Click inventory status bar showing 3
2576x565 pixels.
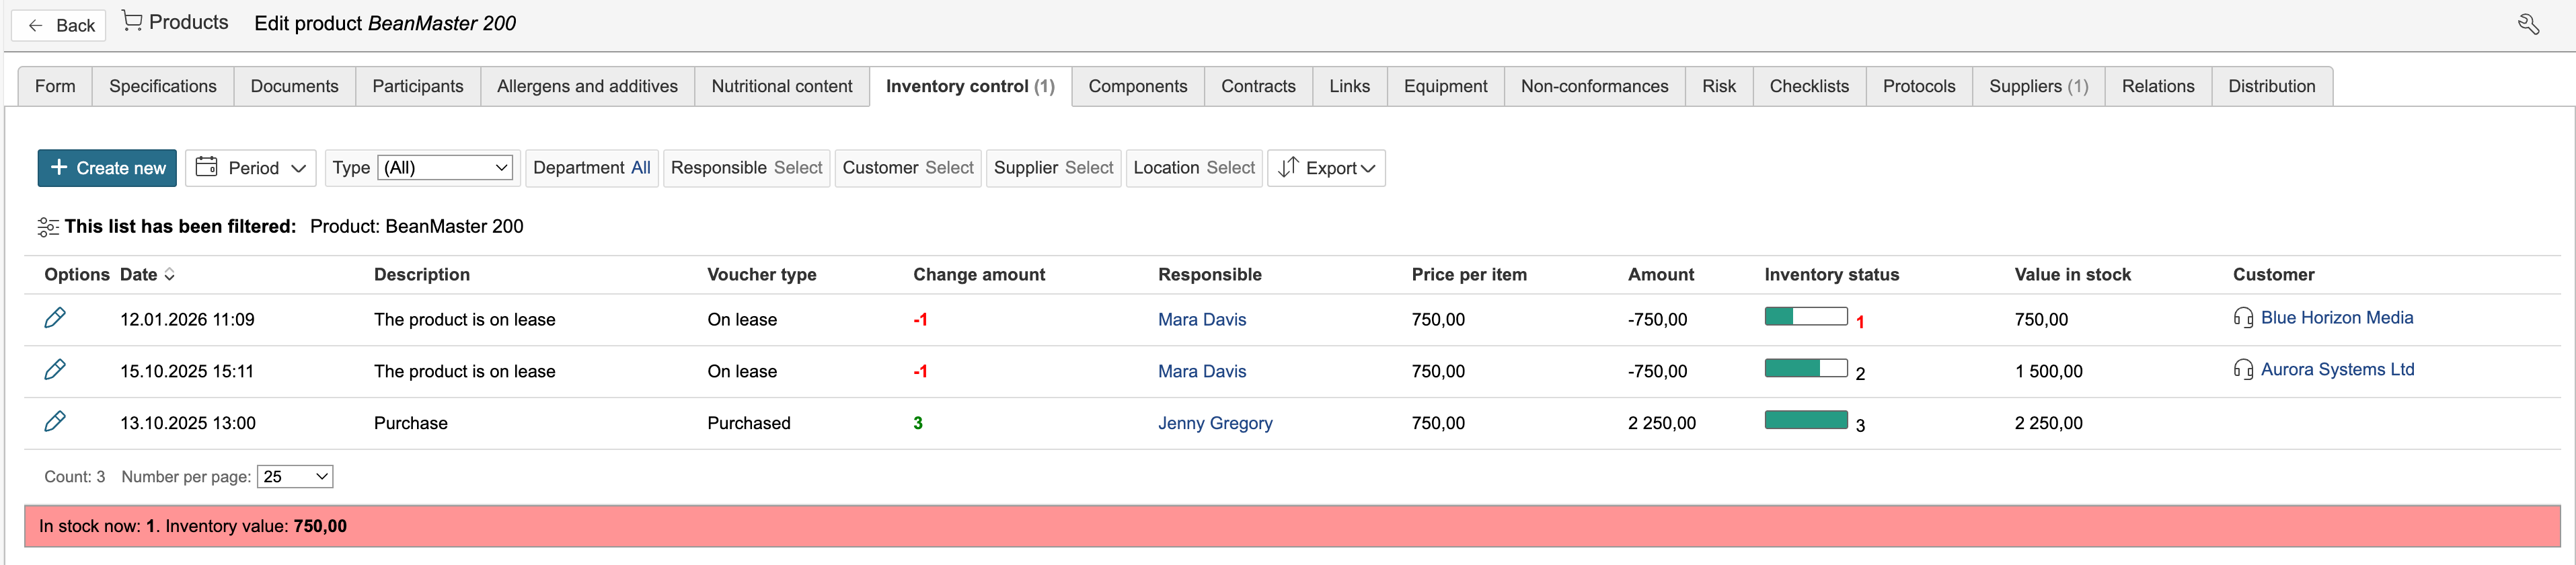[x=1806, y=421]
